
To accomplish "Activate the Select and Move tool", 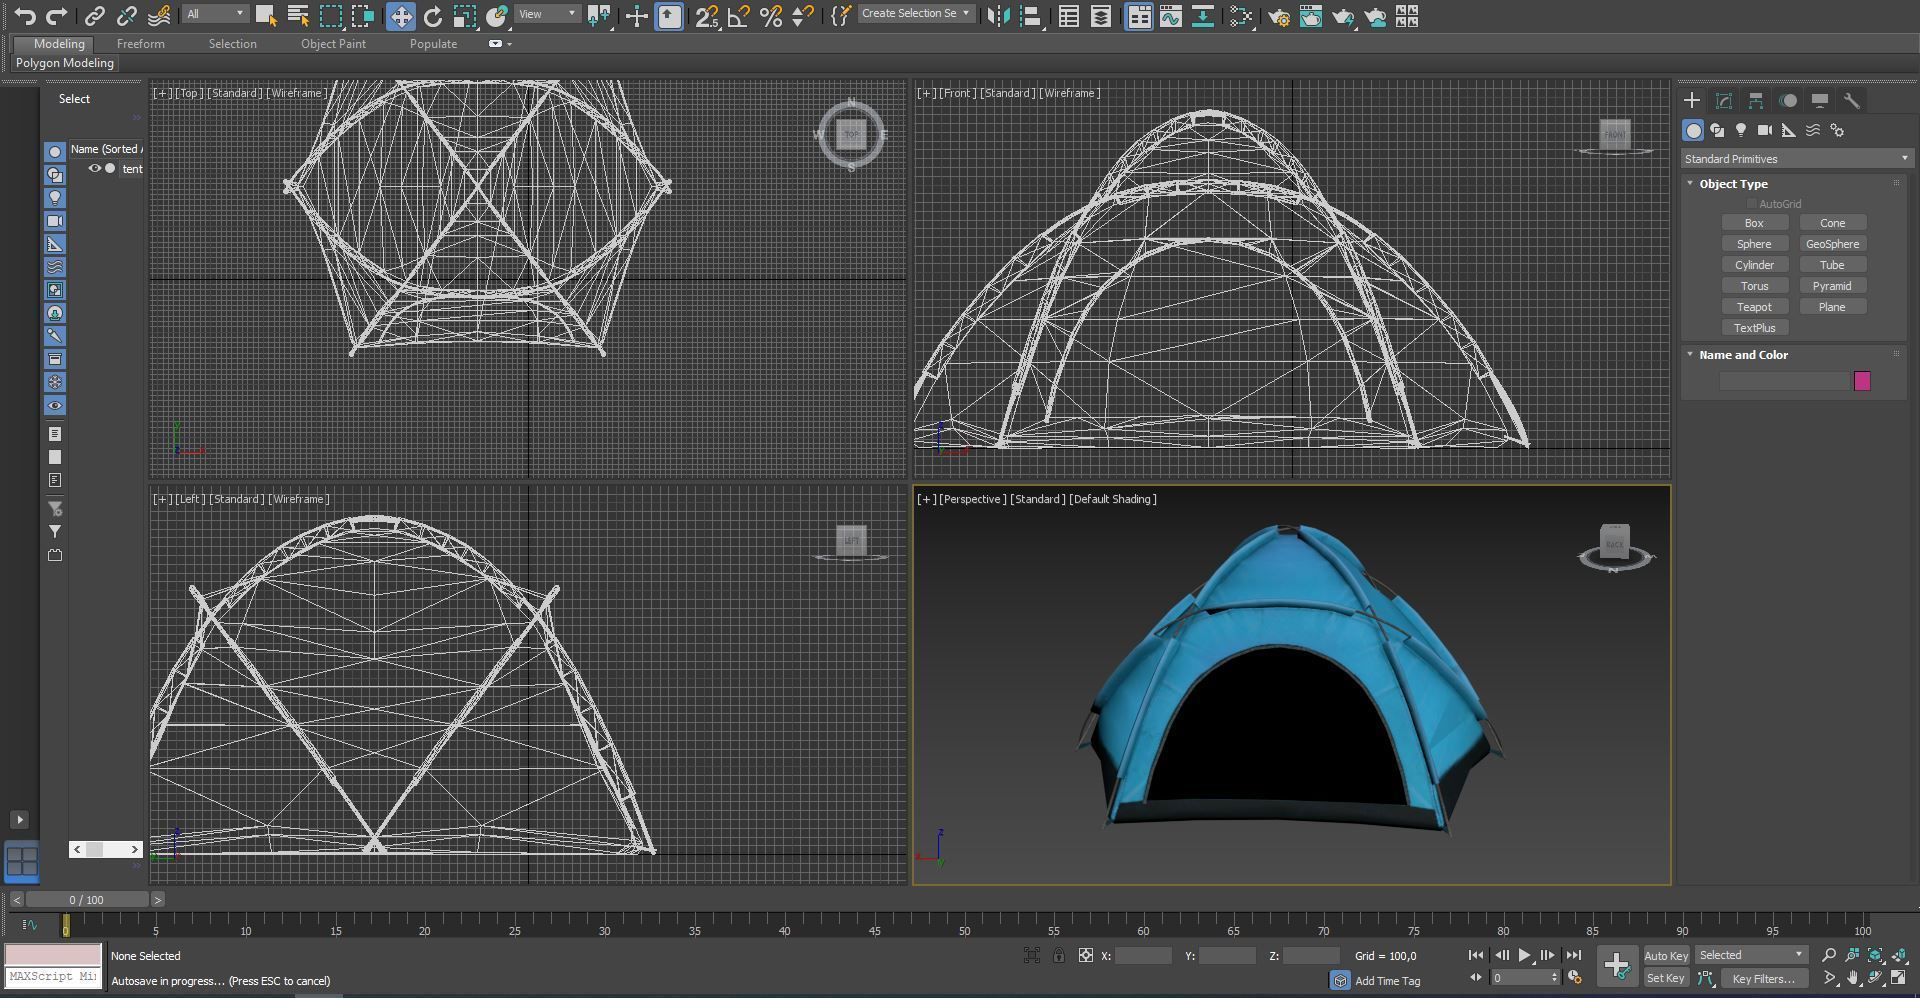I will [x=400, y=16].
